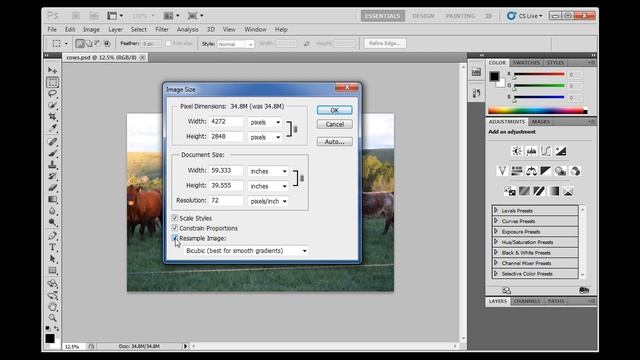Select the Brush tool

click(x=52, y=153)
